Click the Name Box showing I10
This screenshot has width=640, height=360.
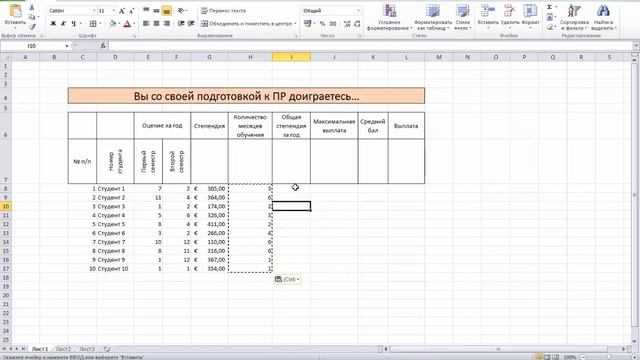(x=32, y=46)
